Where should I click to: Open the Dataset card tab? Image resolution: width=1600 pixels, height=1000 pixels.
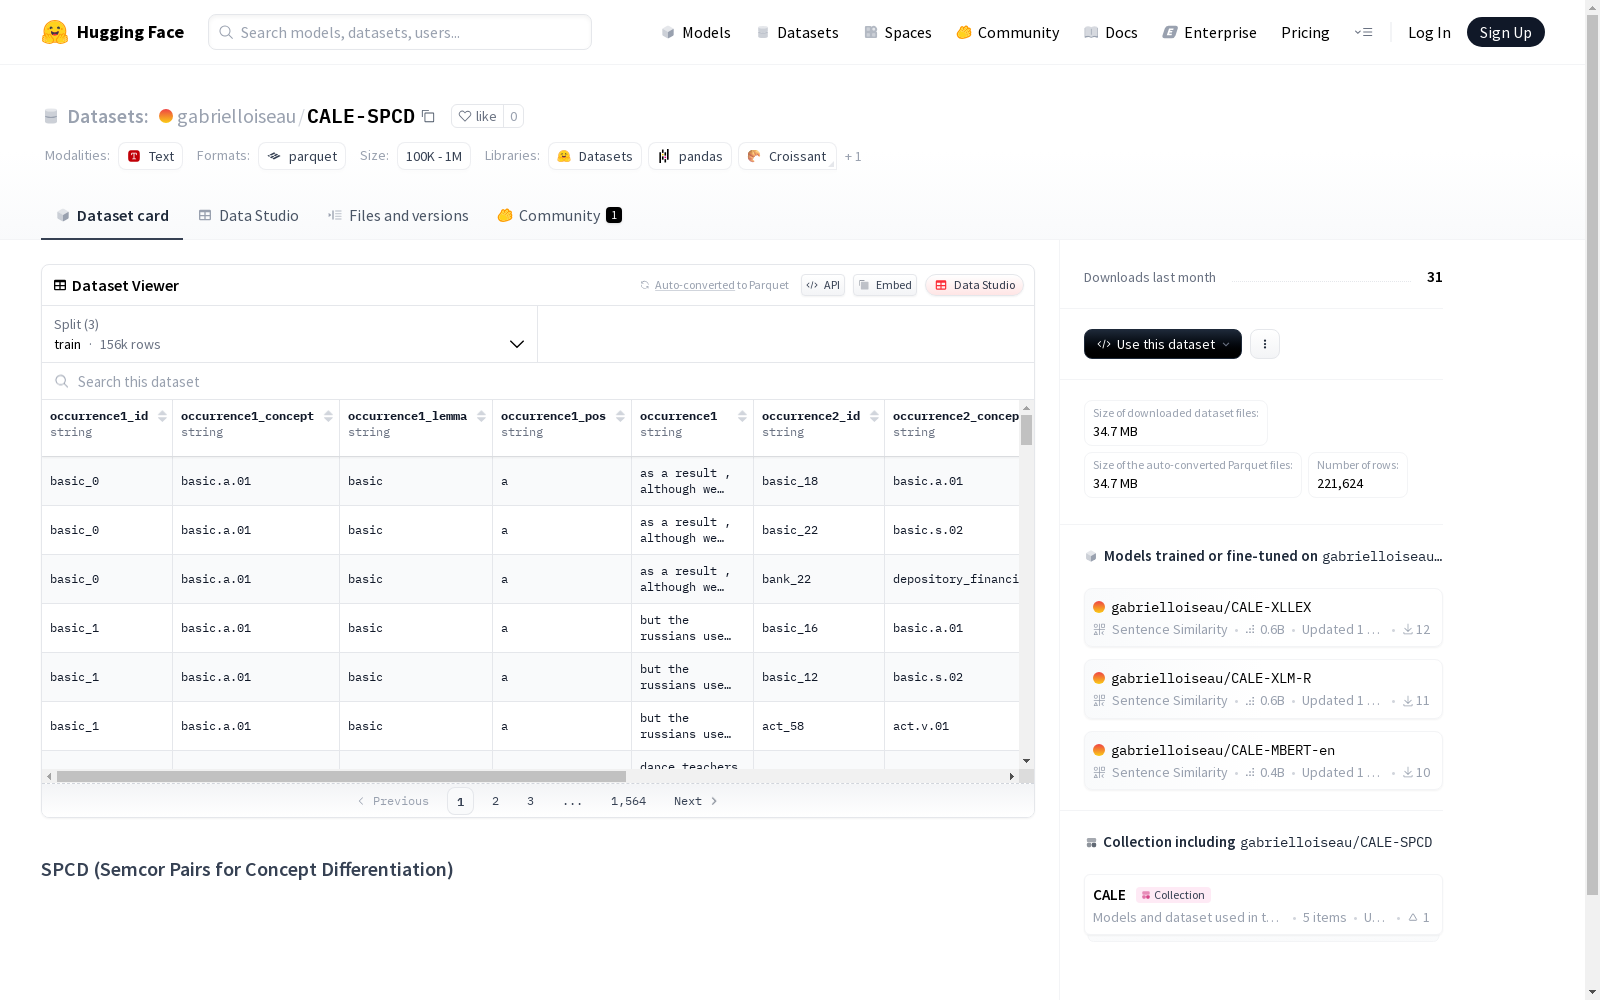(x=112, y=215)
